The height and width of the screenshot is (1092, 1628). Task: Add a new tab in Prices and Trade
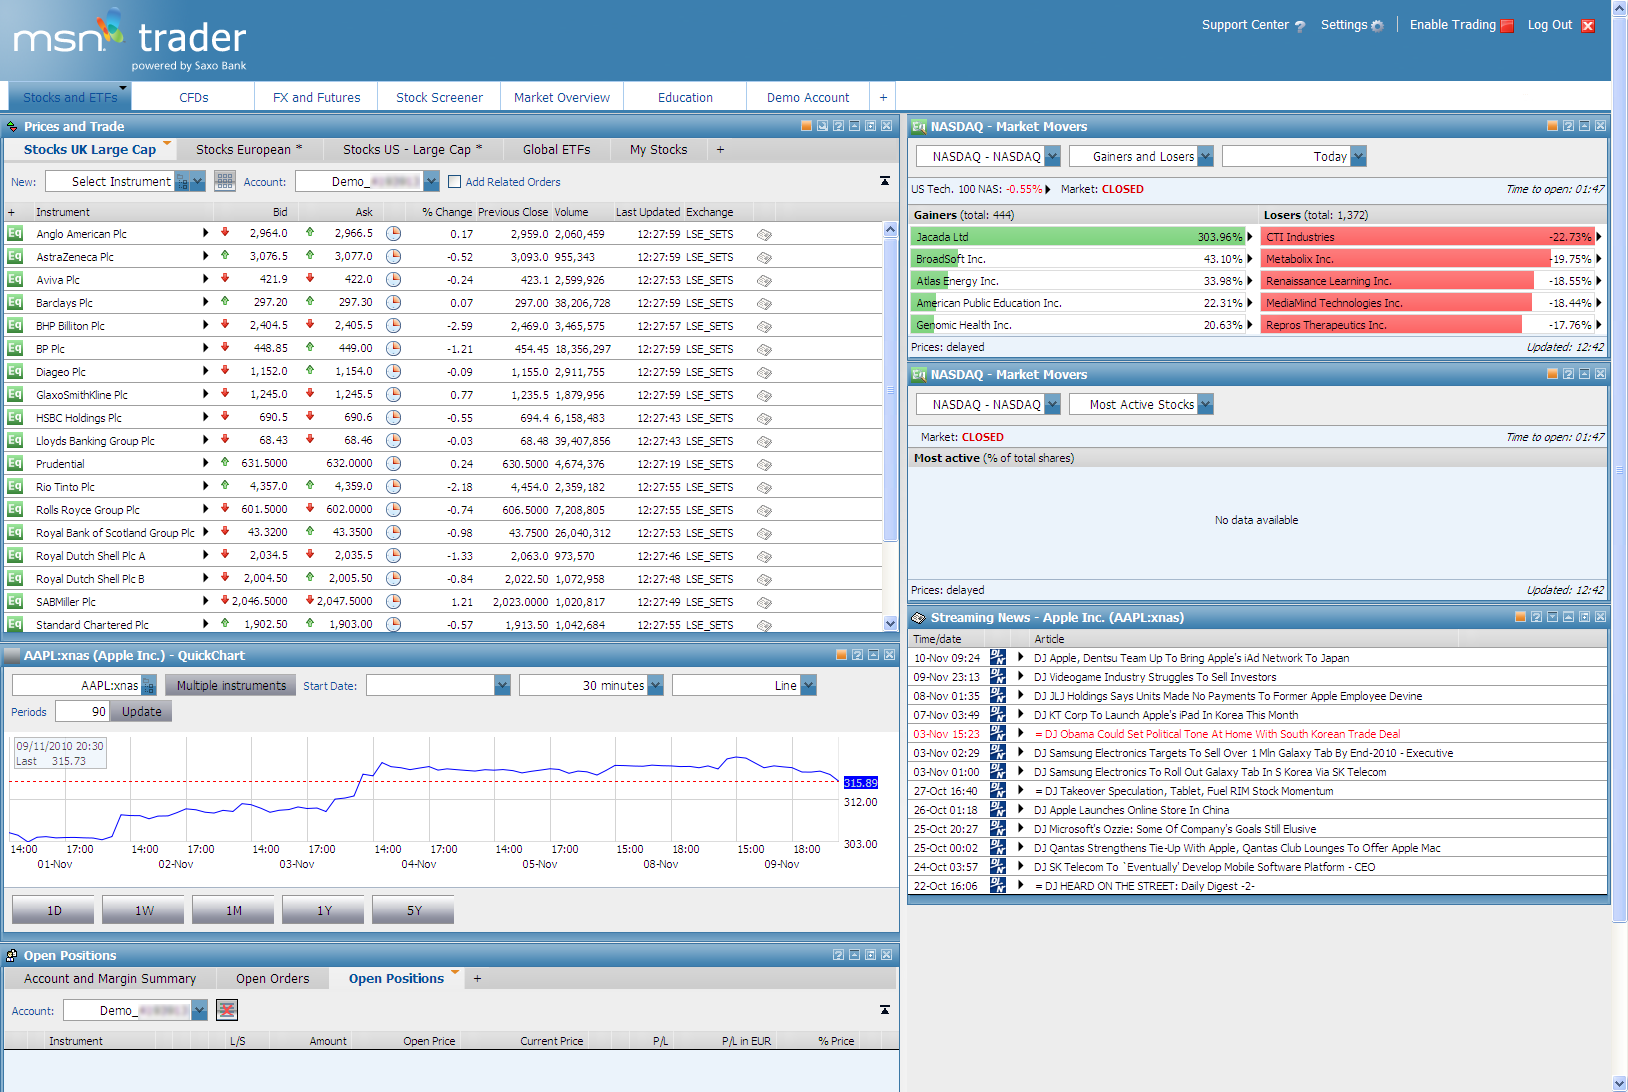(720, 149)
